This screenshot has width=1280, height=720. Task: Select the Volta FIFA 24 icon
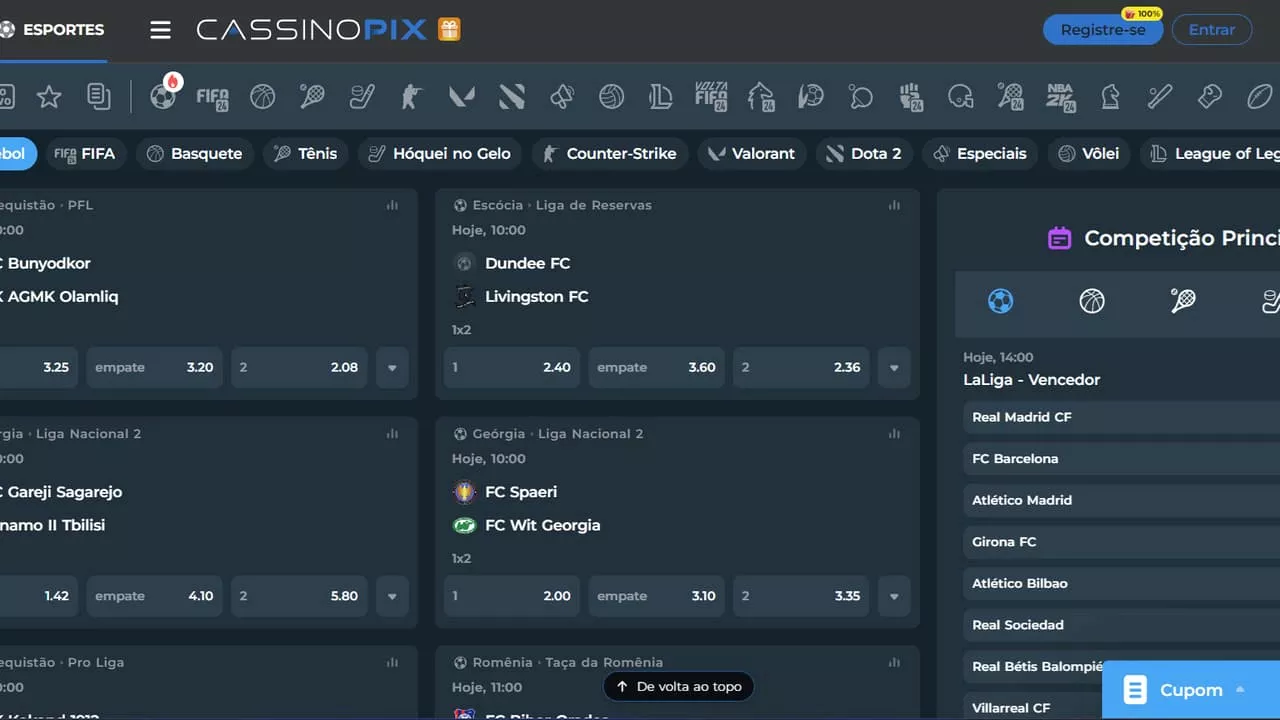pos(711,96)
